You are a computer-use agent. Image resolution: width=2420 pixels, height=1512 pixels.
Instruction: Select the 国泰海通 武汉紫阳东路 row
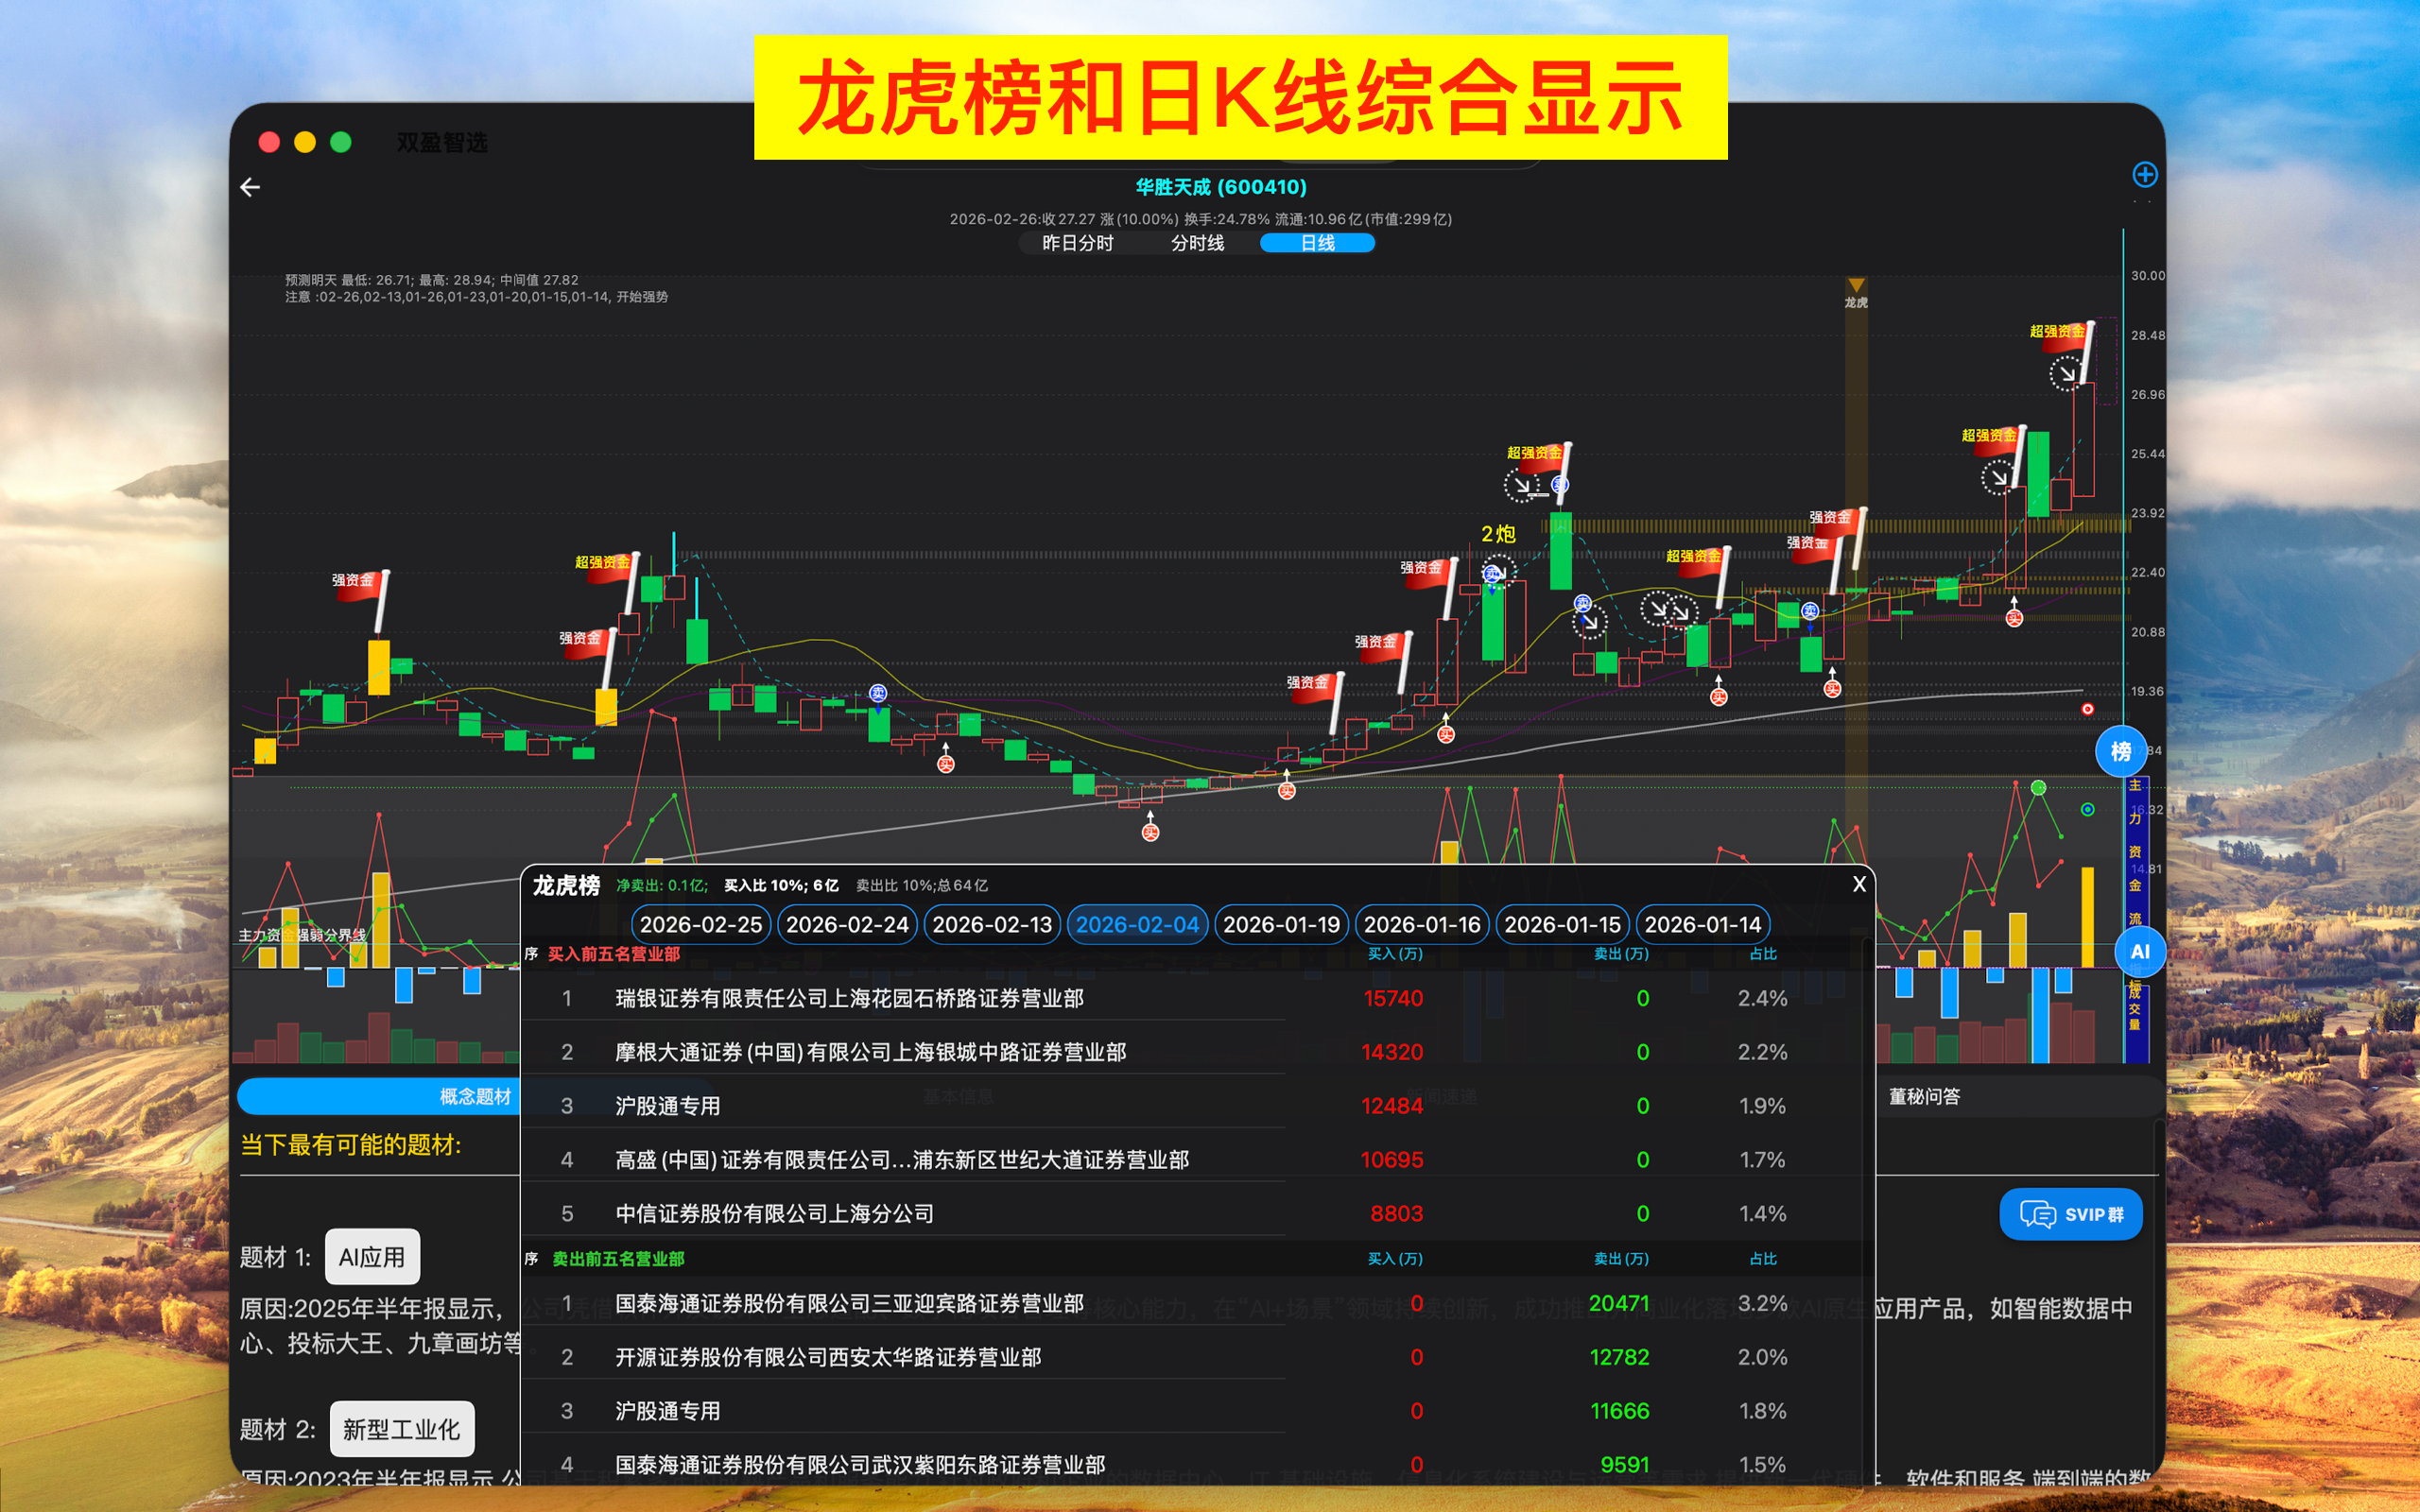1198,1465
